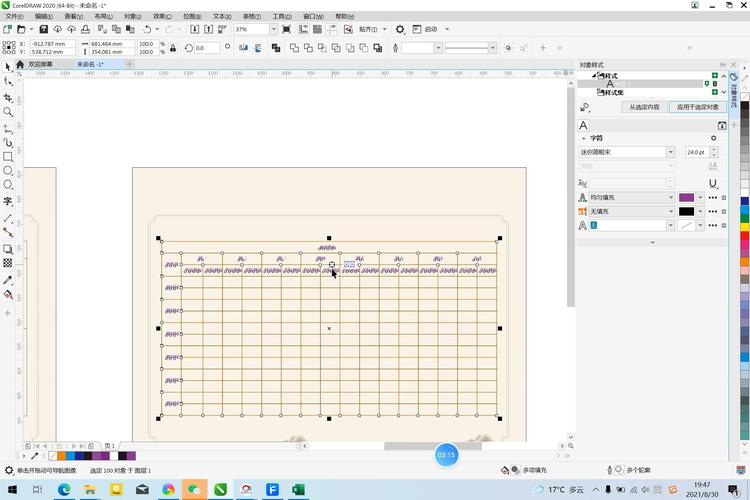Open the font name dropdown

coord(670,152)
